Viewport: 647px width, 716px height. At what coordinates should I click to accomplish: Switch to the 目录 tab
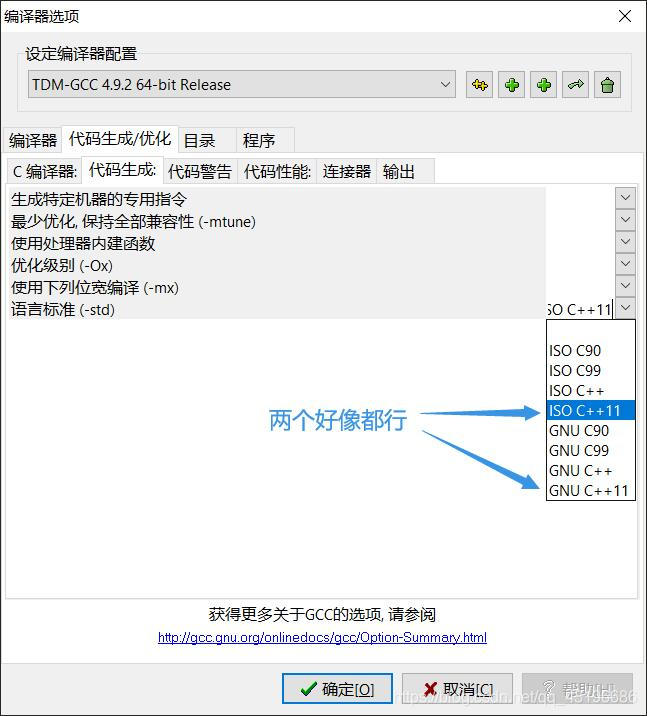pos(207,140)
